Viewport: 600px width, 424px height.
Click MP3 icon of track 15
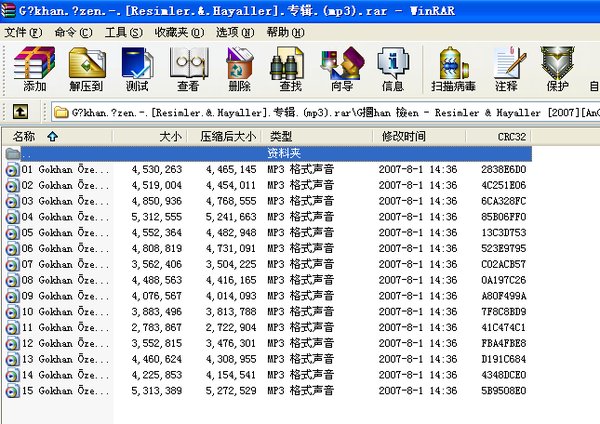click(x=12, y=391)
